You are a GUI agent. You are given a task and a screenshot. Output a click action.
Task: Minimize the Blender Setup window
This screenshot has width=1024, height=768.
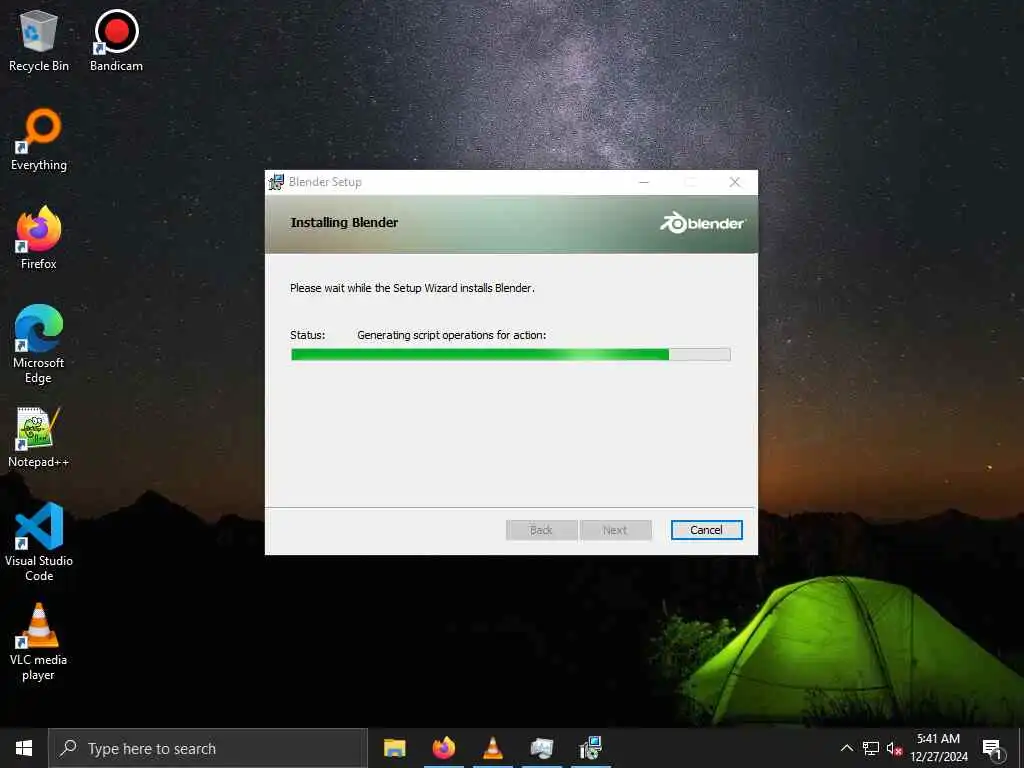tap(644, 182)
